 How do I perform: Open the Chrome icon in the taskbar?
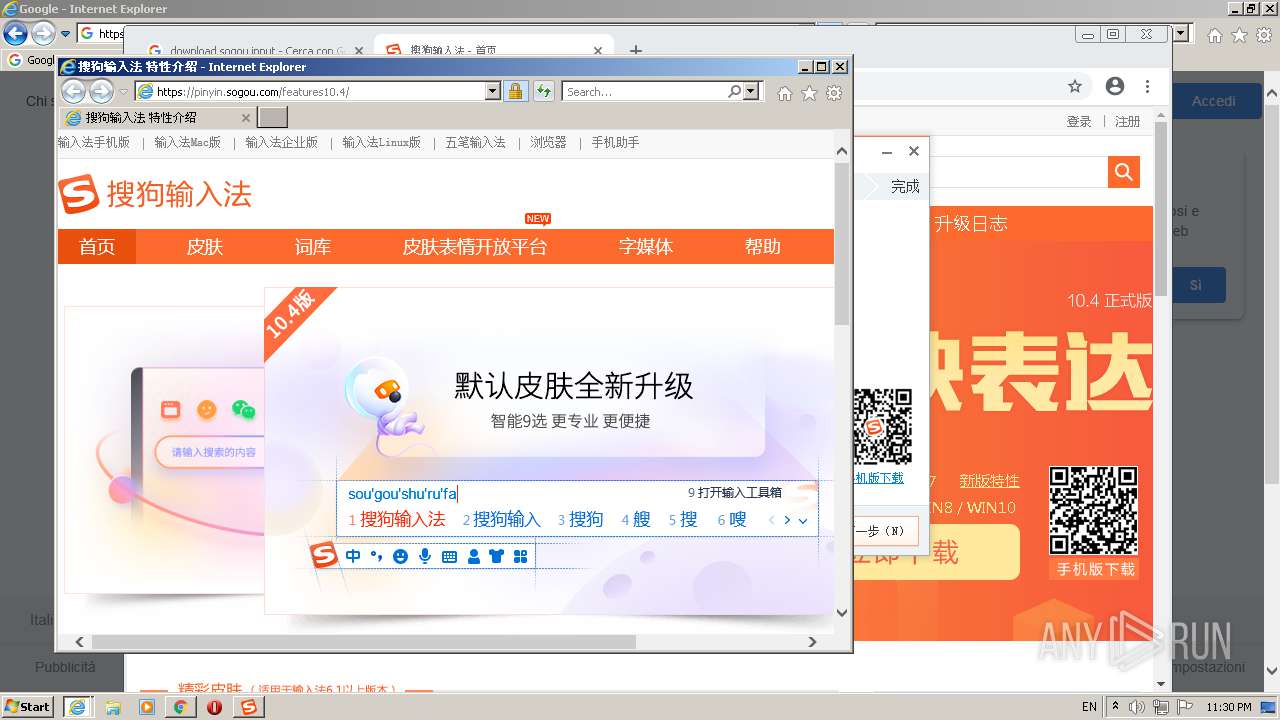coord(180,707)
